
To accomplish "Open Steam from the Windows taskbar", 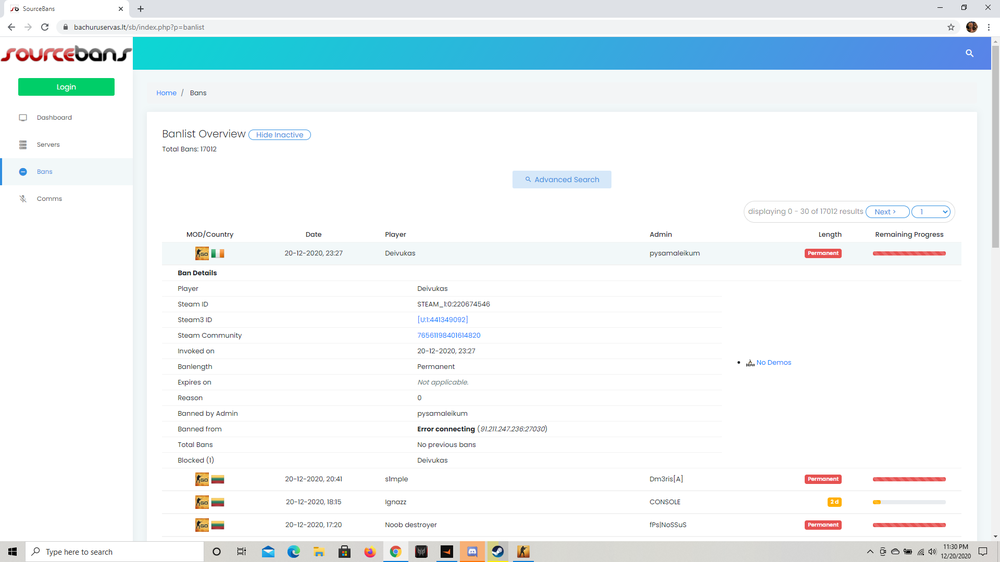I will coord(497,551).
